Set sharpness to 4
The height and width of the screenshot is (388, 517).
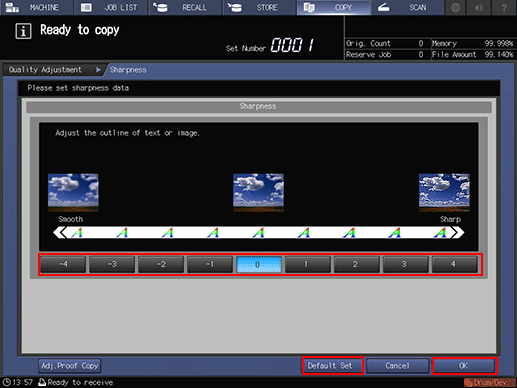[x=455, y=264]
